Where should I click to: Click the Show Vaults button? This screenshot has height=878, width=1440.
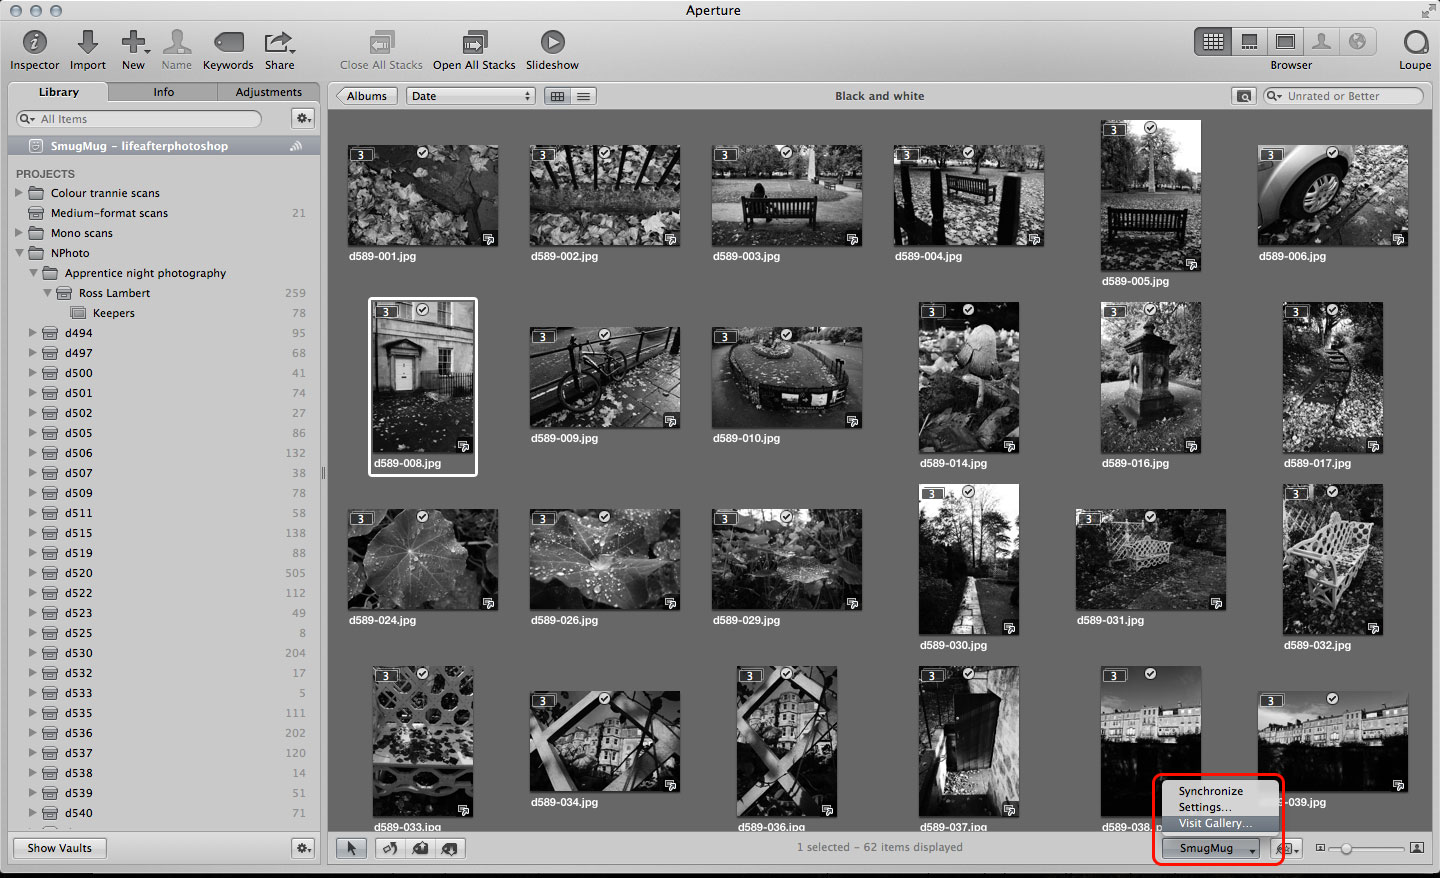(x=60, y=848)
